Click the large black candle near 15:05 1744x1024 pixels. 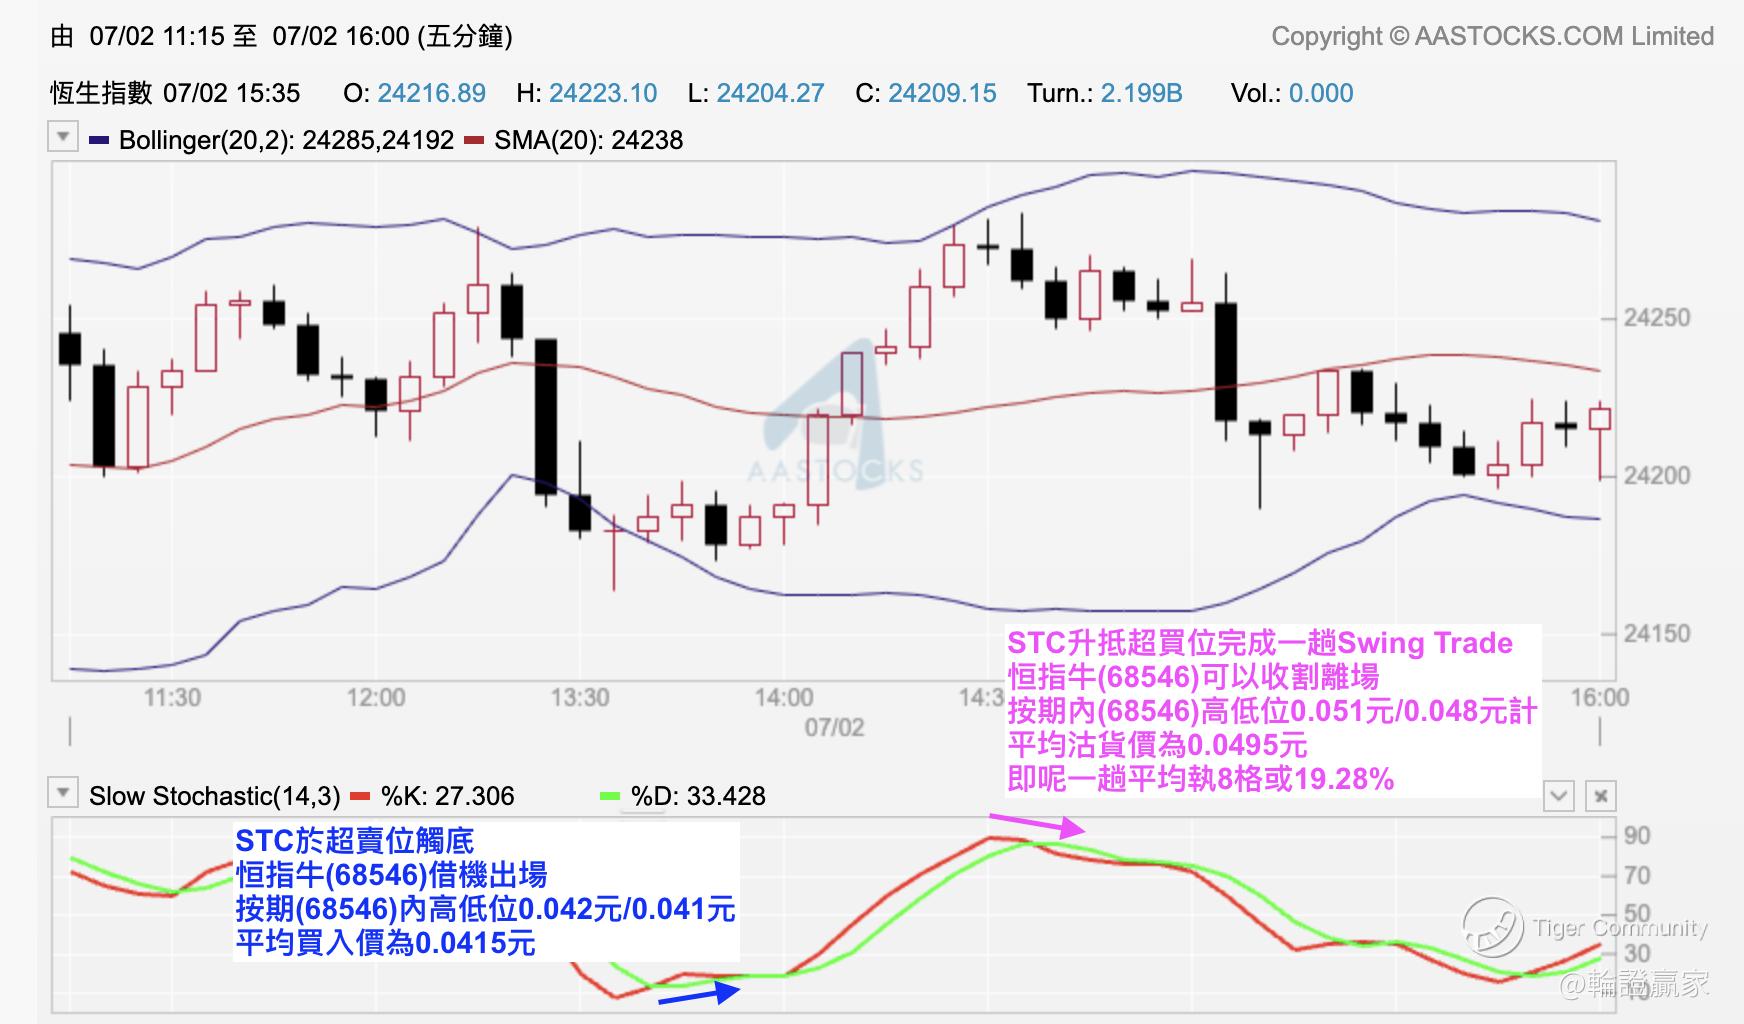point(1226,361)
